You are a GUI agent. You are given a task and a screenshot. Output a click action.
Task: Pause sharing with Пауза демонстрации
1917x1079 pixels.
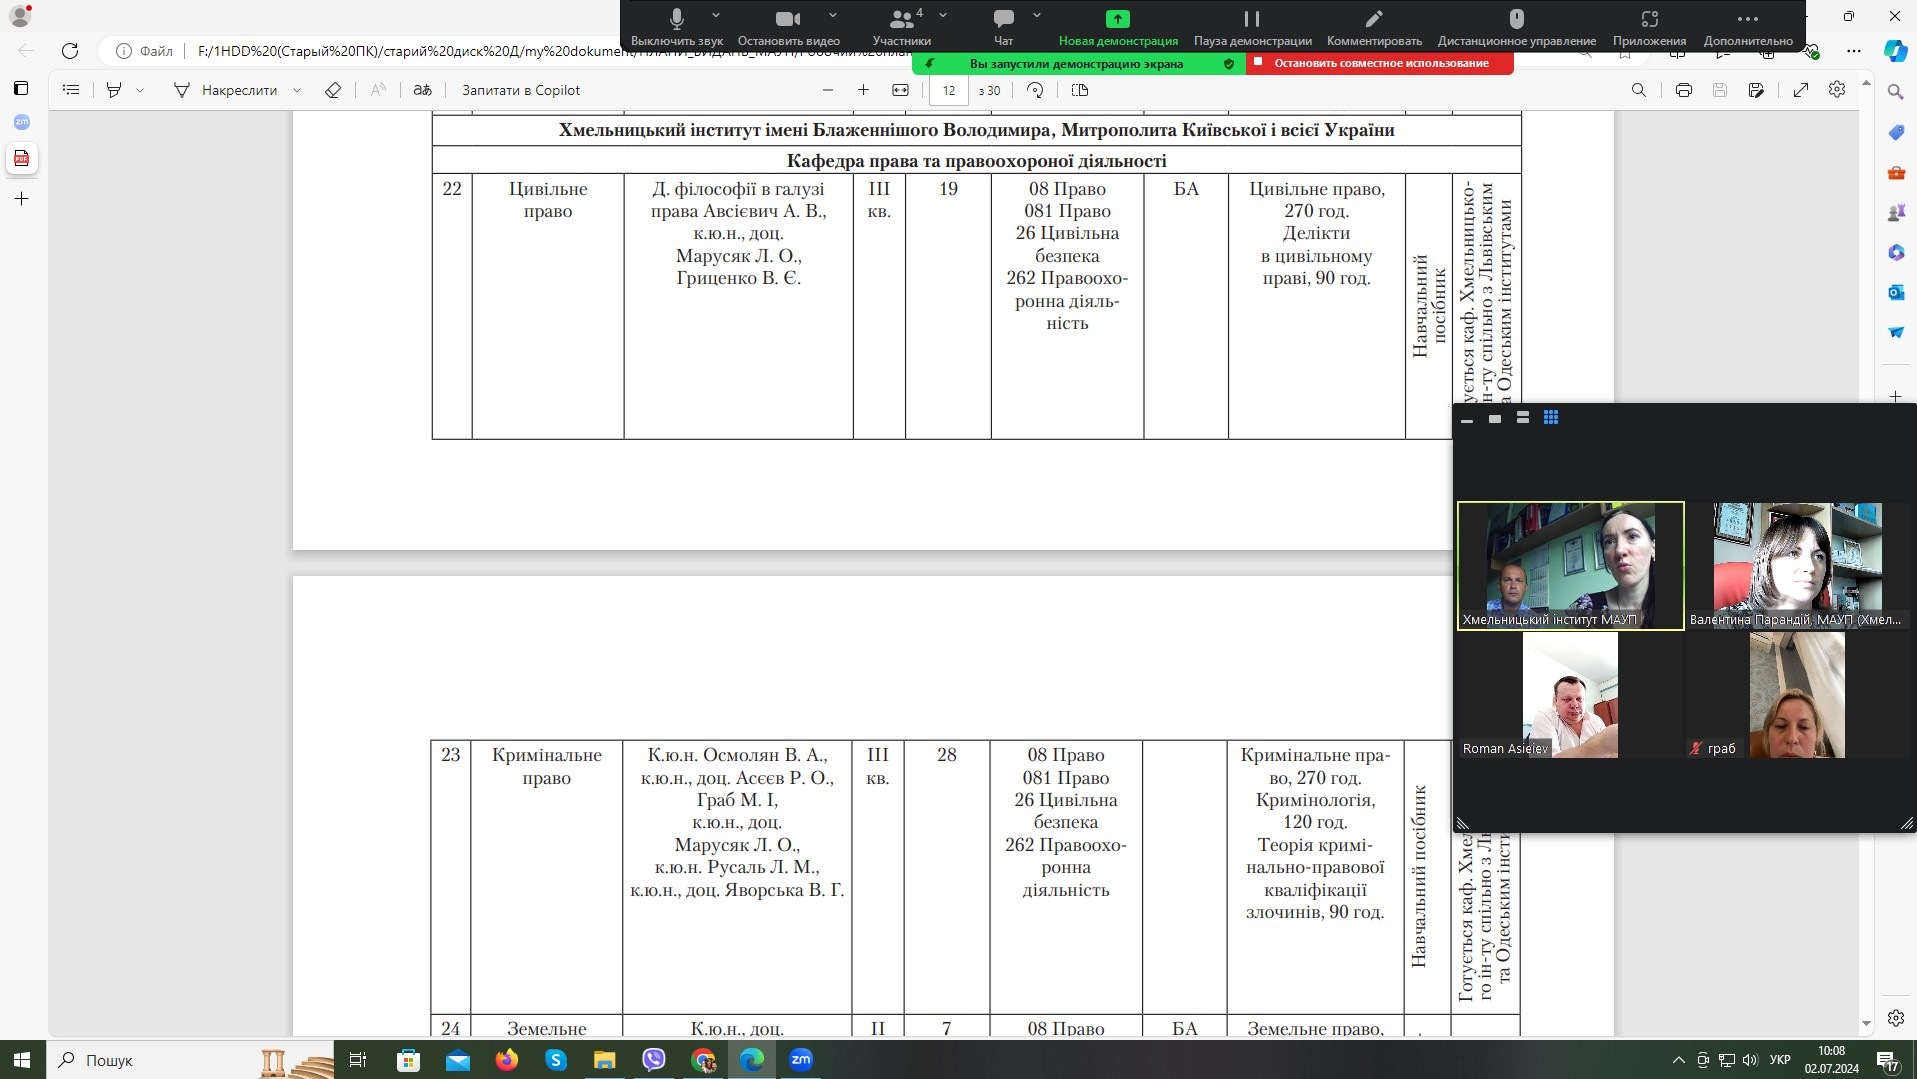point(1252,26)
